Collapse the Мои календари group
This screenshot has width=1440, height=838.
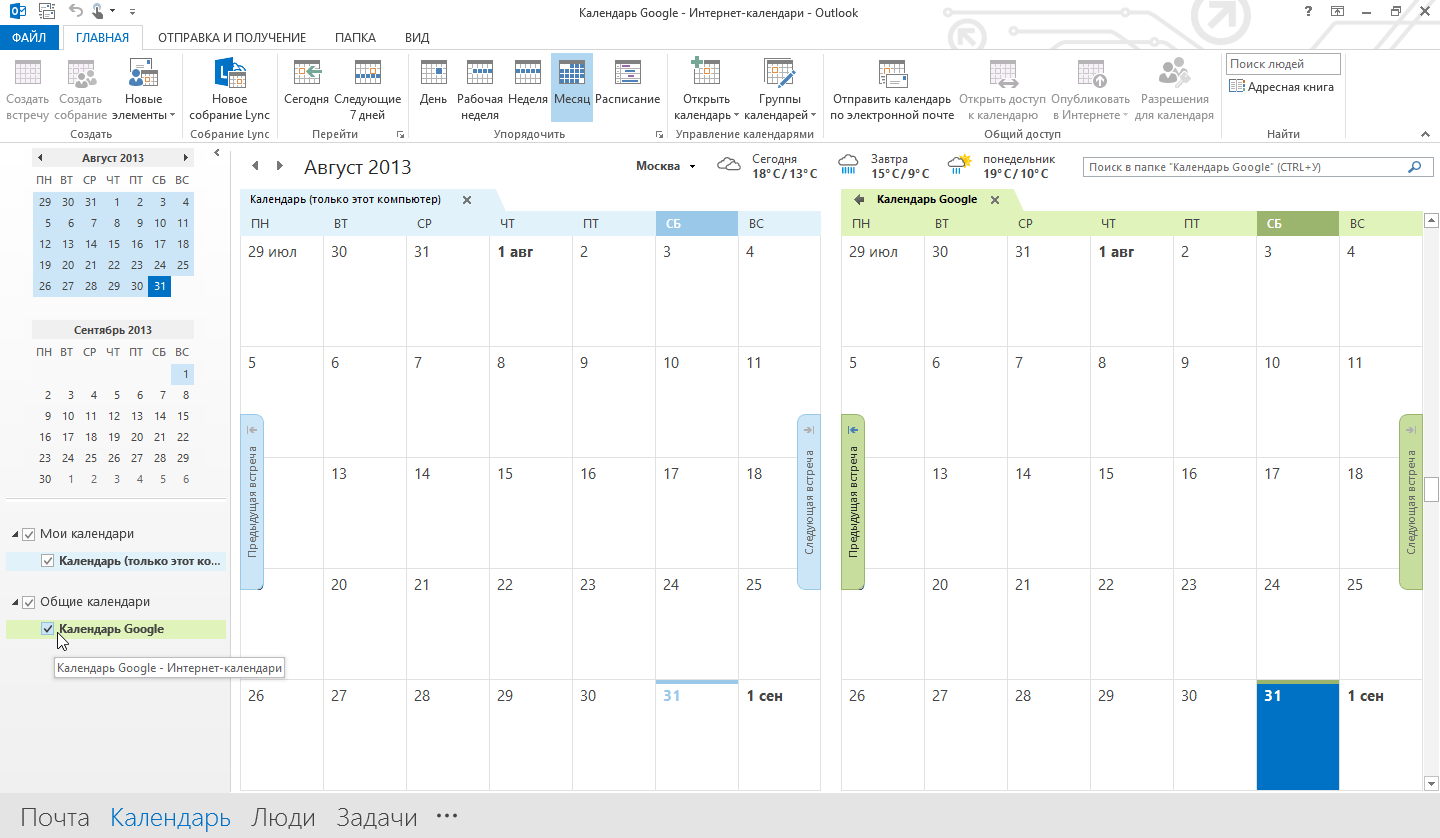pos(15,535)
